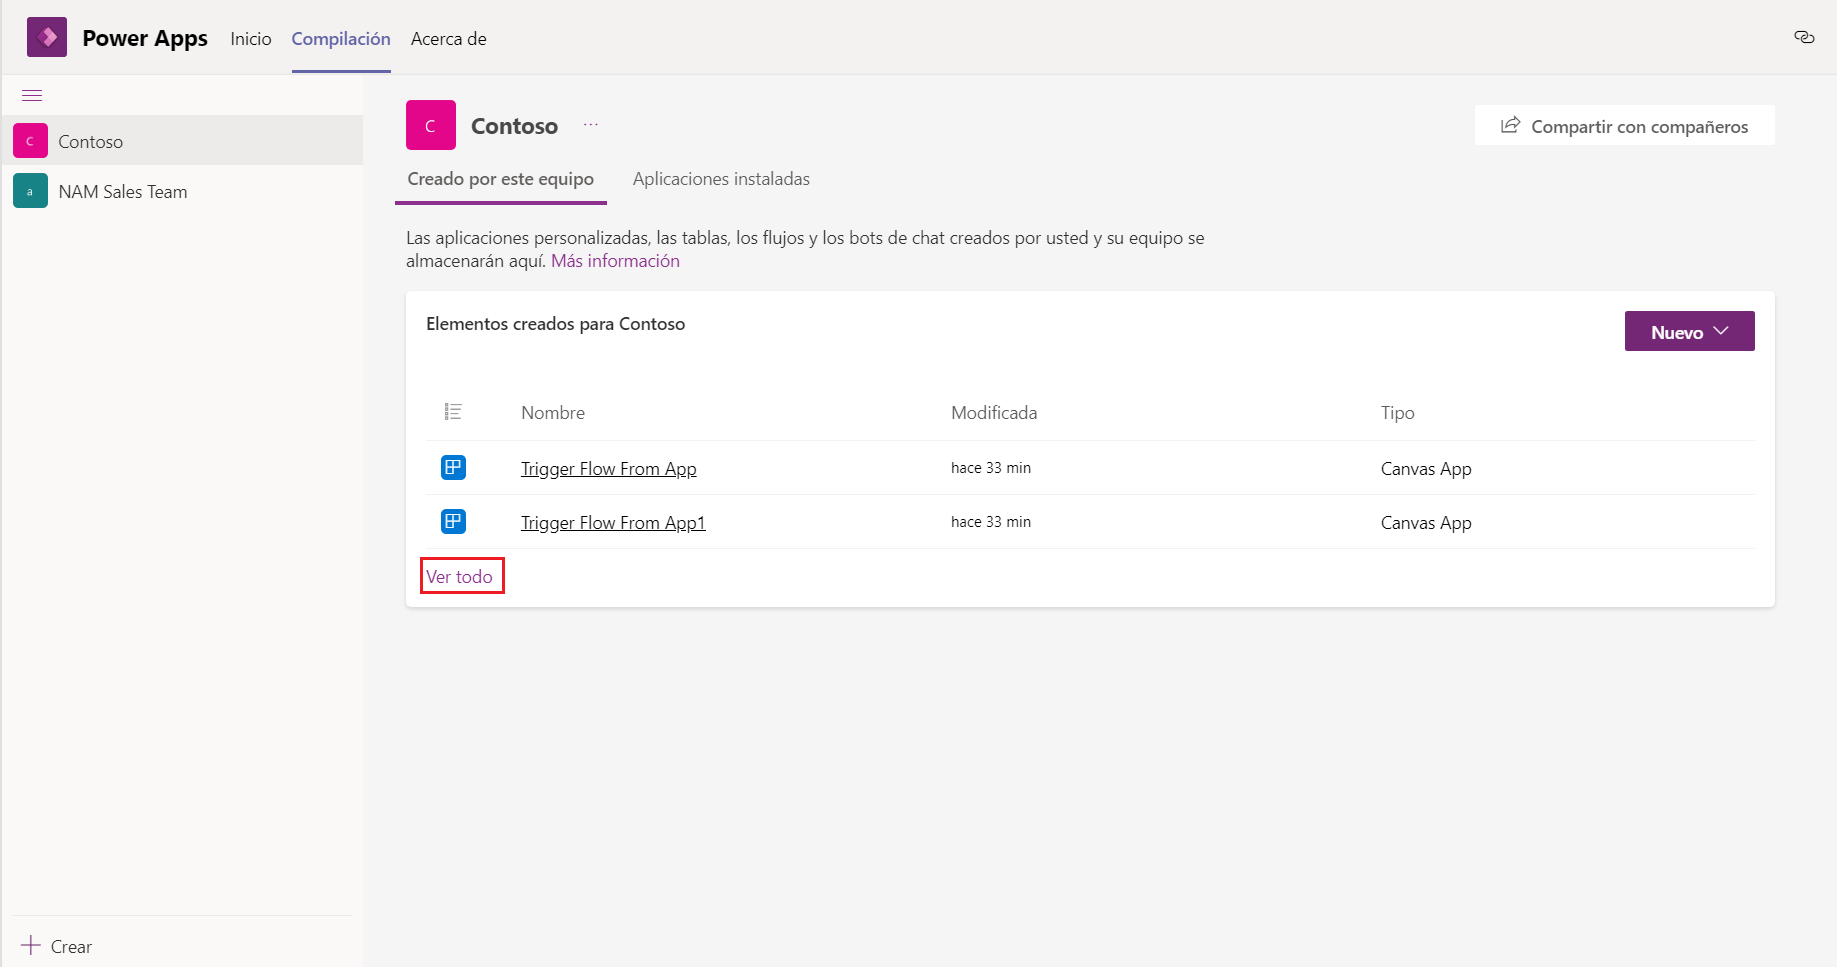Click the Ver todo link
Viewport: 1837px width, 967px height.
[460, 577]
